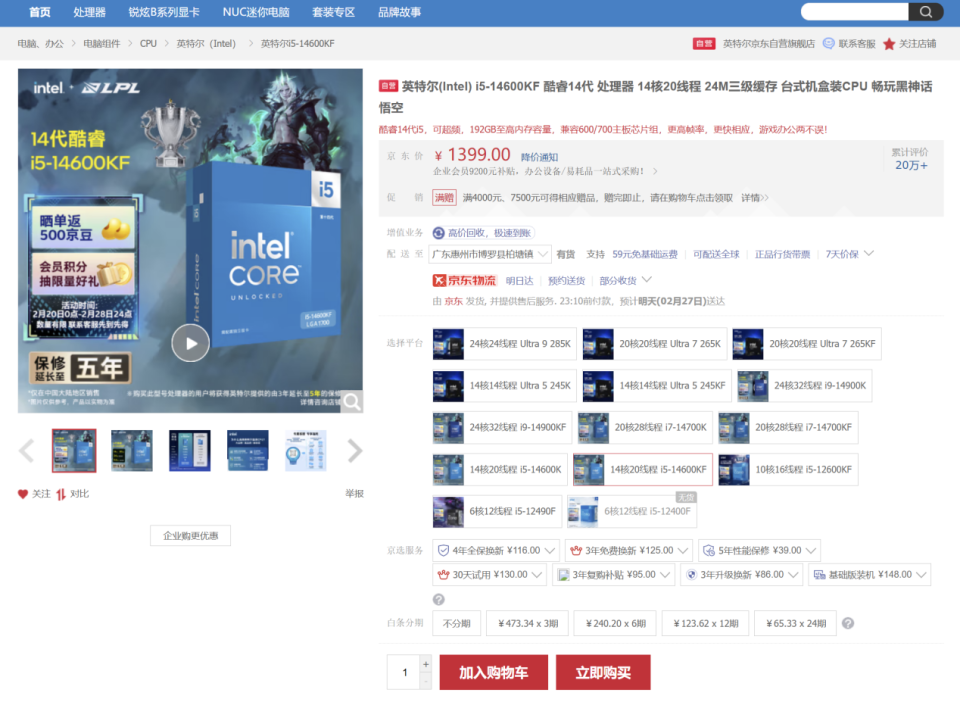The image size is (960, 702).
Task: Choose 24核24线程 Ultra 9 285K option
Action: coord(504,344)
